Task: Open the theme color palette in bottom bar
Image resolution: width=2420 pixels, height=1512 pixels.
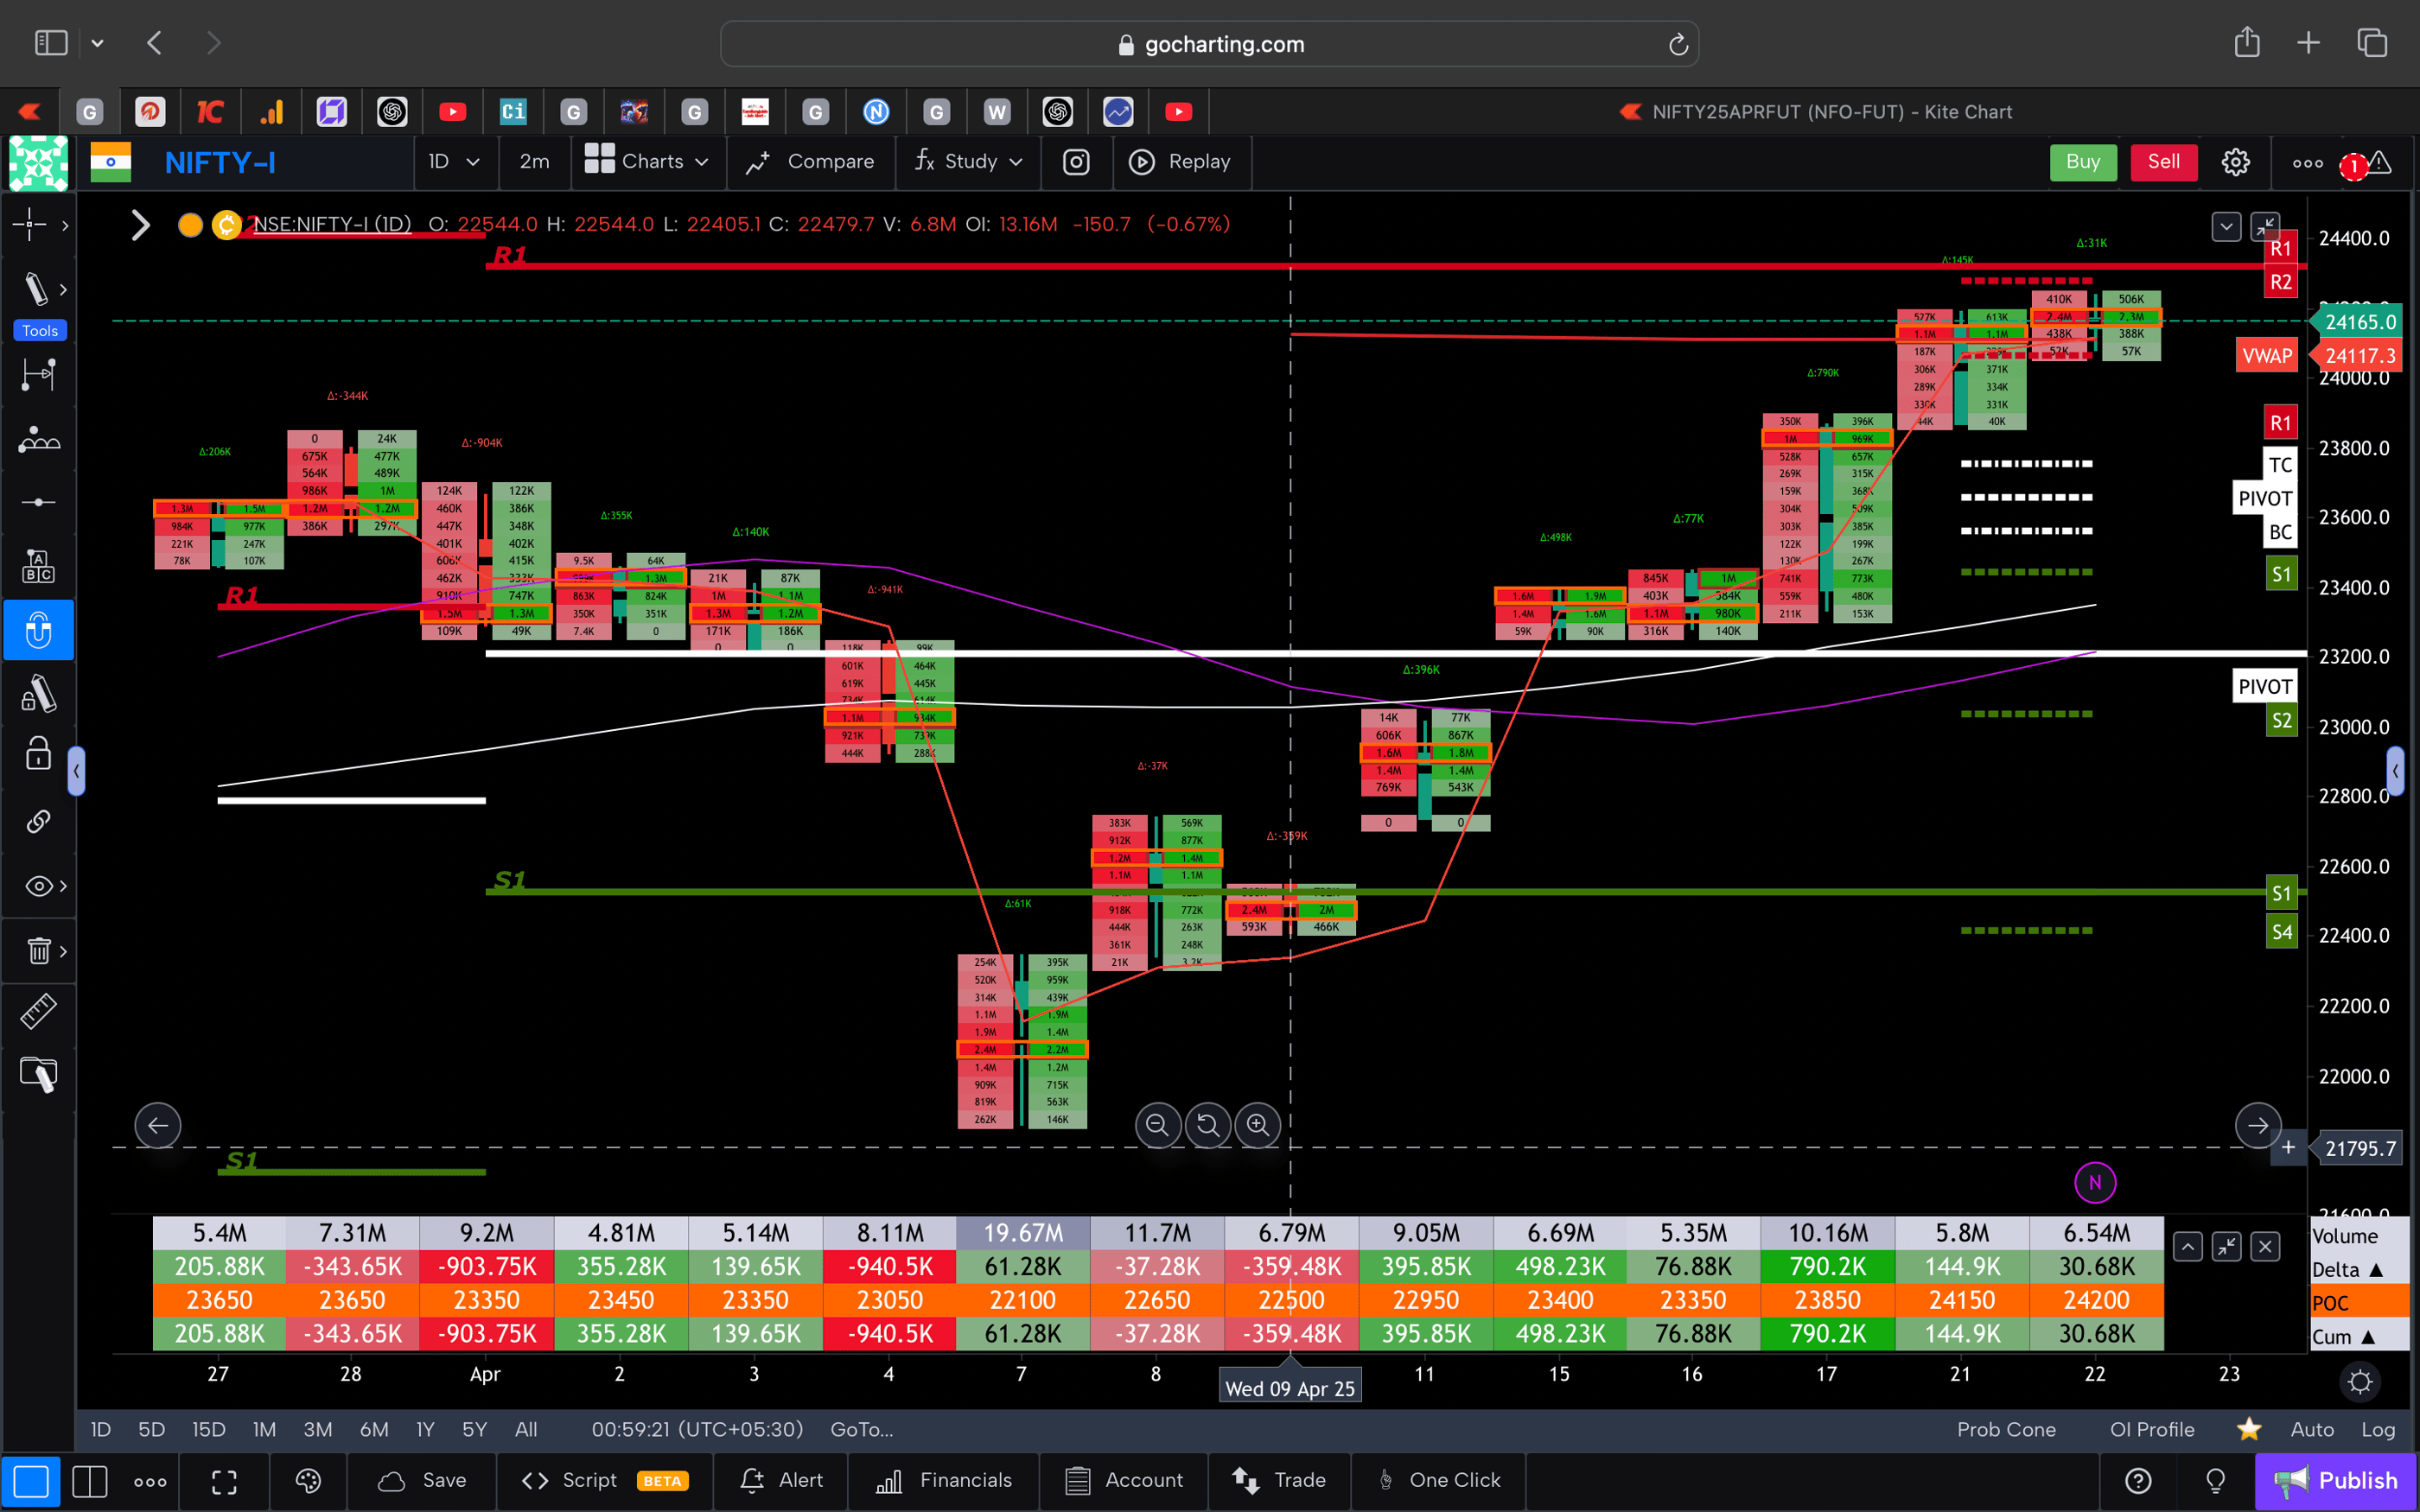Action: tap(308, 1481)
